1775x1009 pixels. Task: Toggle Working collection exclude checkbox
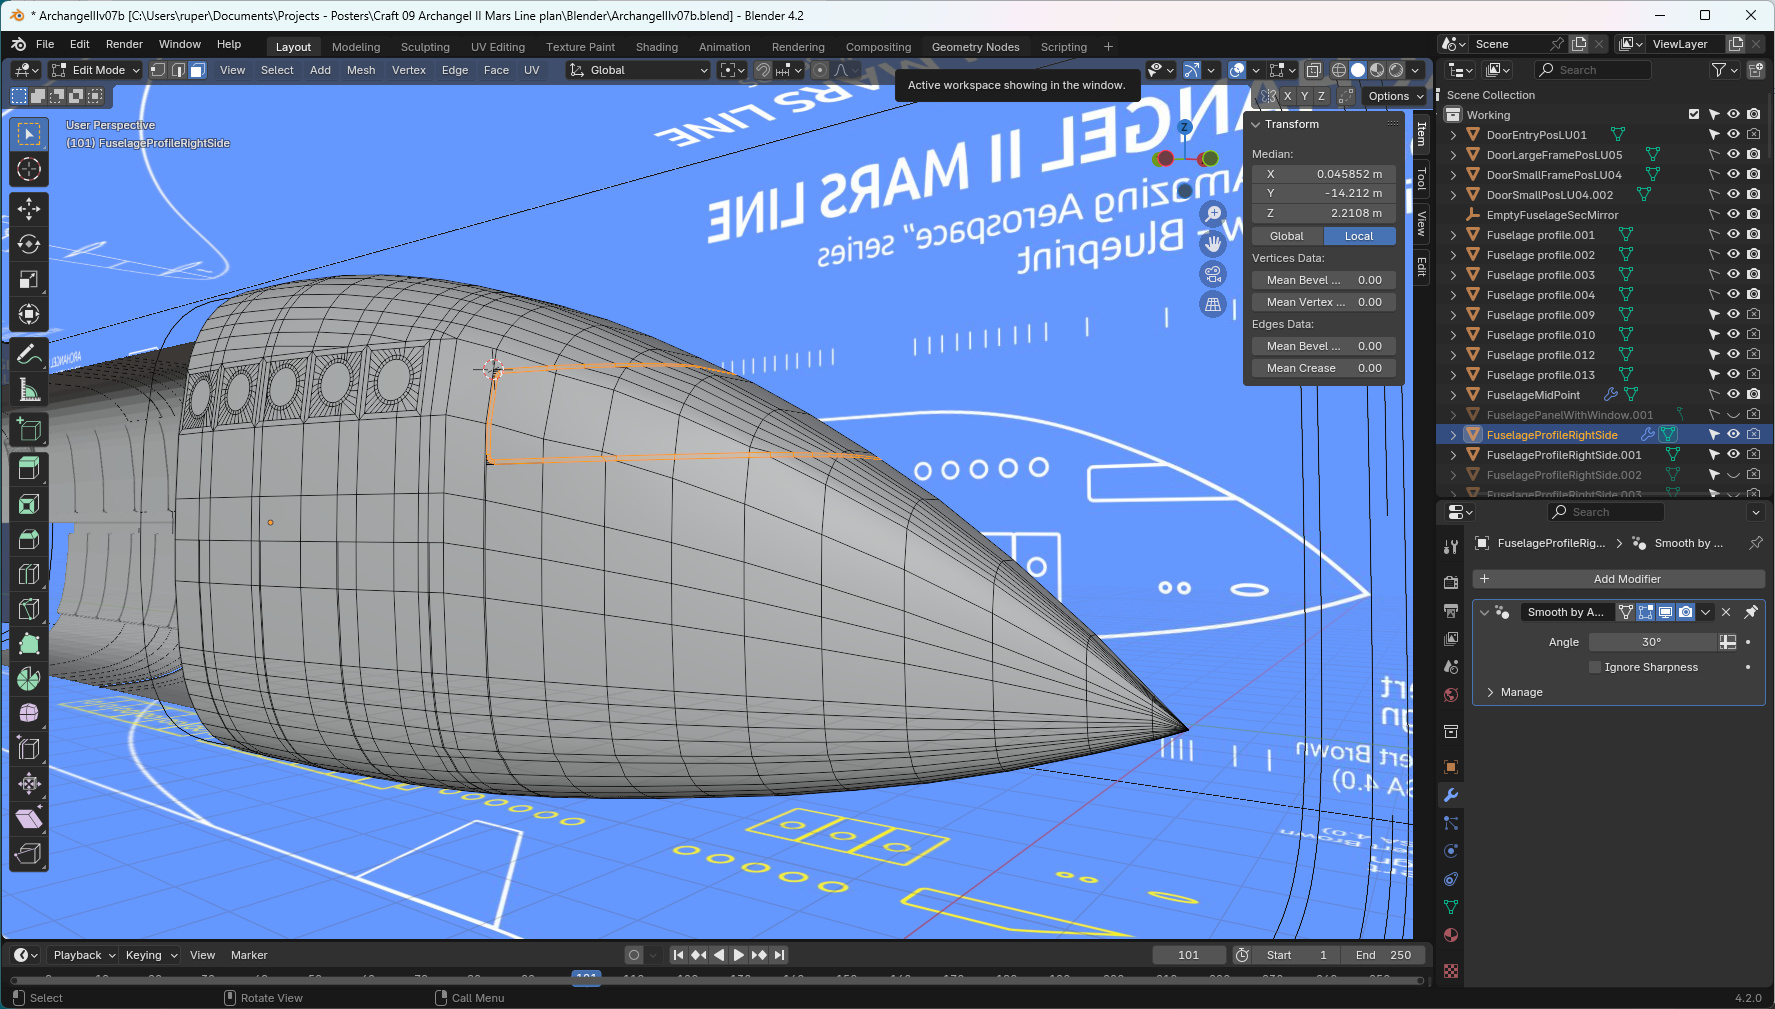coord(1694,114)
